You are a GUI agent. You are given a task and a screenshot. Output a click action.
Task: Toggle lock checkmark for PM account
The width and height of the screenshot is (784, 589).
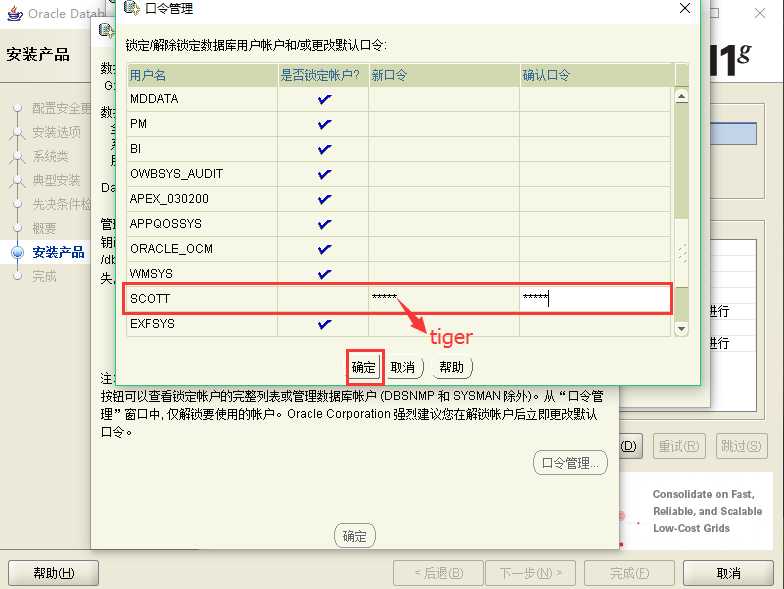click(x=324, y=124)
